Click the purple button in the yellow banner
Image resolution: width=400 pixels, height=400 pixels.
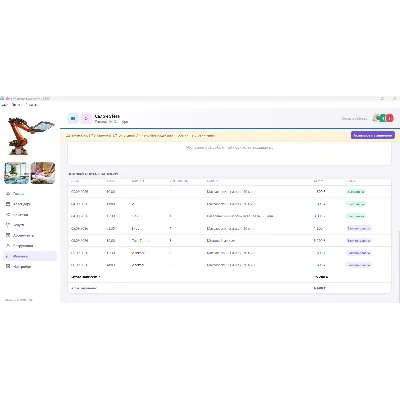click(x=373, y=135)
